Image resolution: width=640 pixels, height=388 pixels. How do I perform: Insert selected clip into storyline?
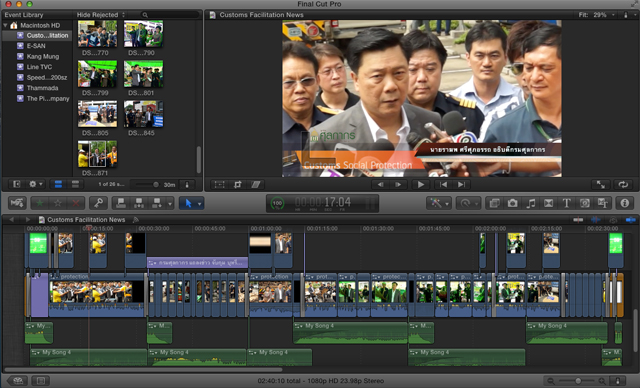coord(139,203)
